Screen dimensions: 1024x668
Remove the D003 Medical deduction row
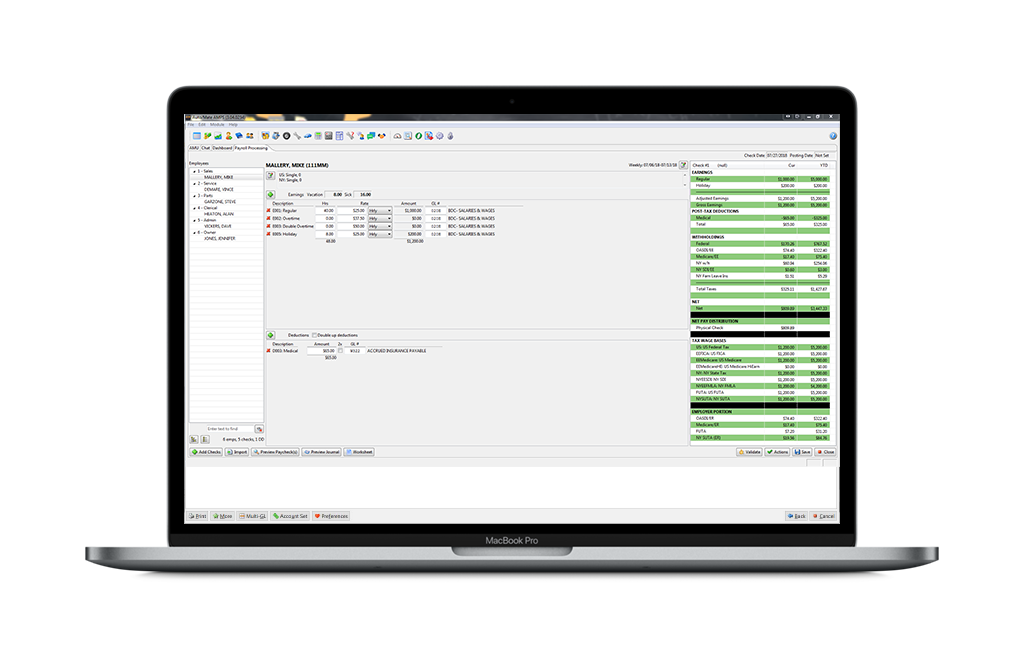[268, 351]
